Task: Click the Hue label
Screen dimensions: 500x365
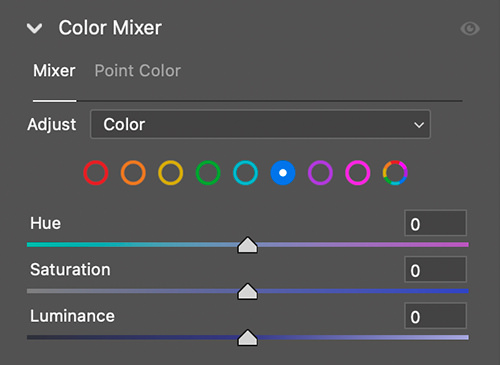Action: pos(45,223)
